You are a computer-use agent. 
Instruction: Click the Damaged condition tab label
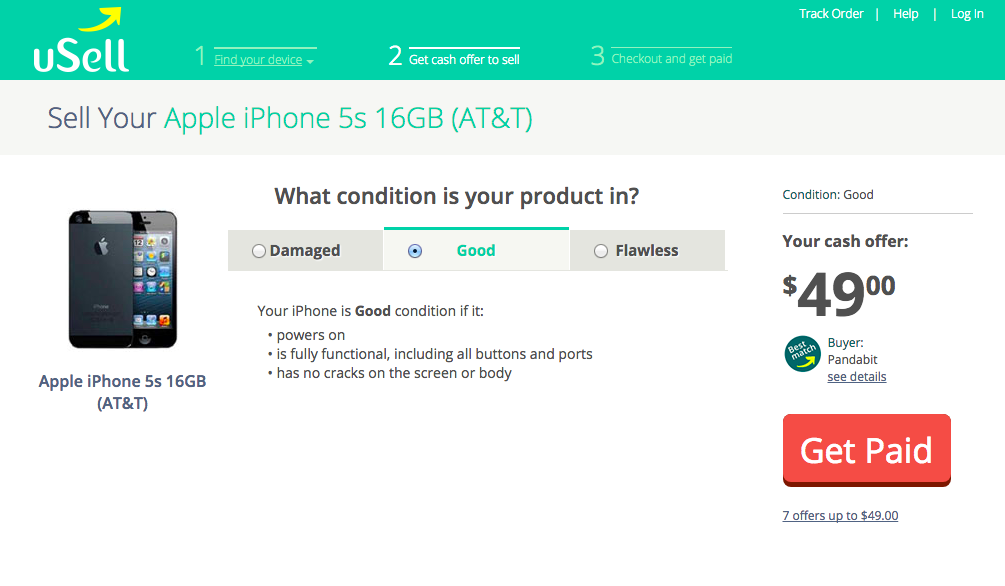[x=304, y=251]
